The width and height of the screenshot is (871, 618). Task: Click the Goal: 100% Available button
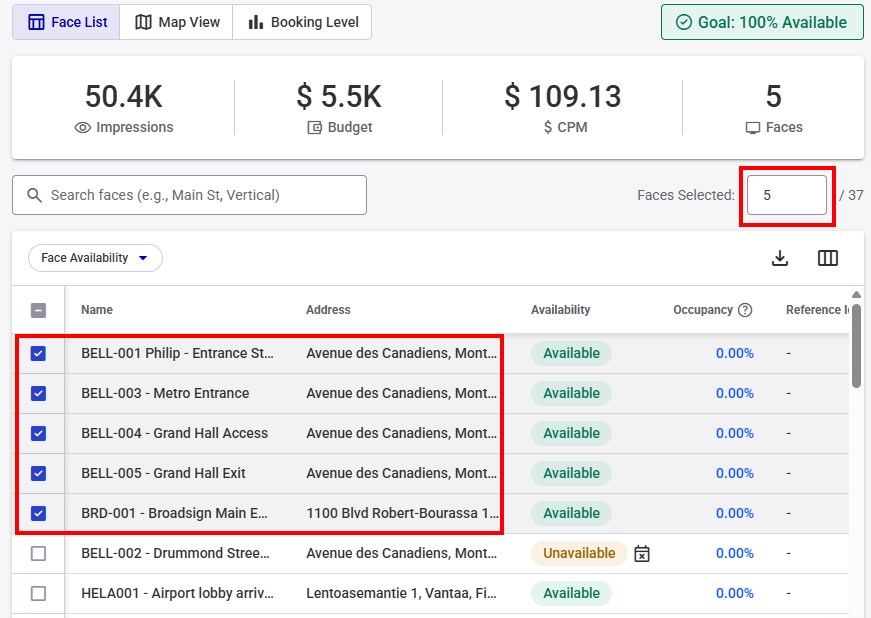[x=762, y=22]
